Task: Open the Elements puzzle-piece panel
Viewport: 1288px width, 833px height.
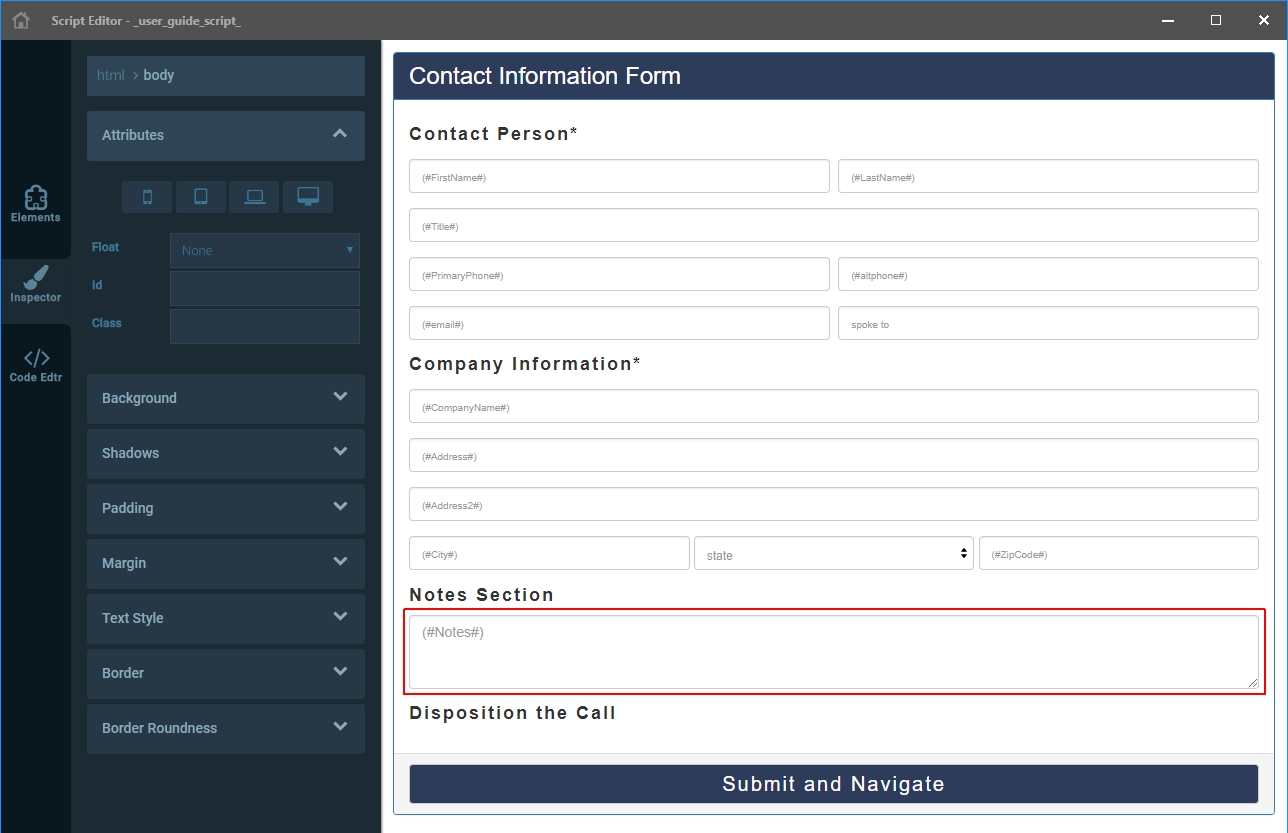Action: point(36,204)
